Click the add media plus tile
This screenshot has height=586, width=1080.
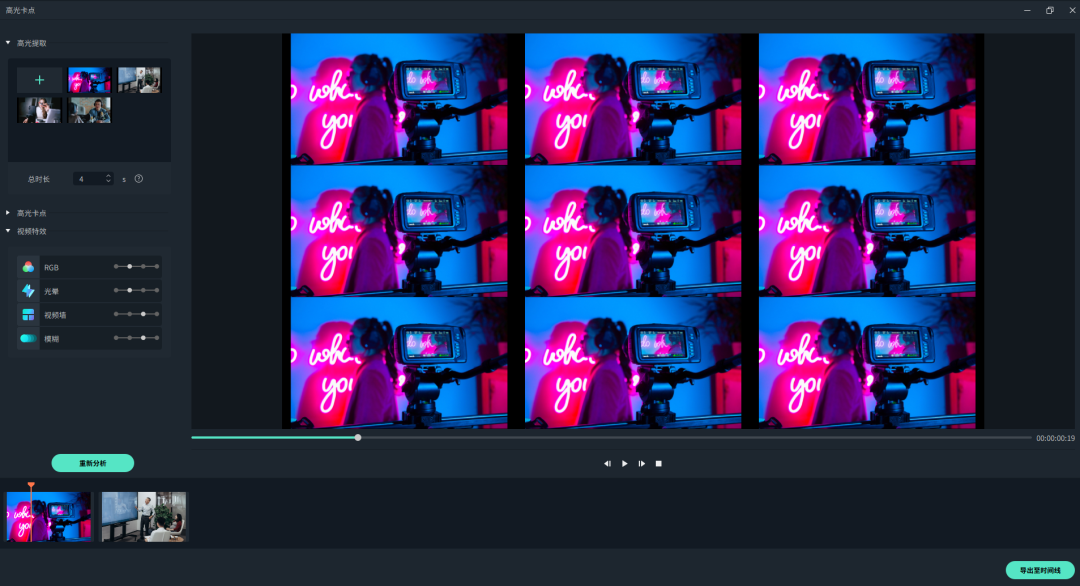(x=40, y=80)
